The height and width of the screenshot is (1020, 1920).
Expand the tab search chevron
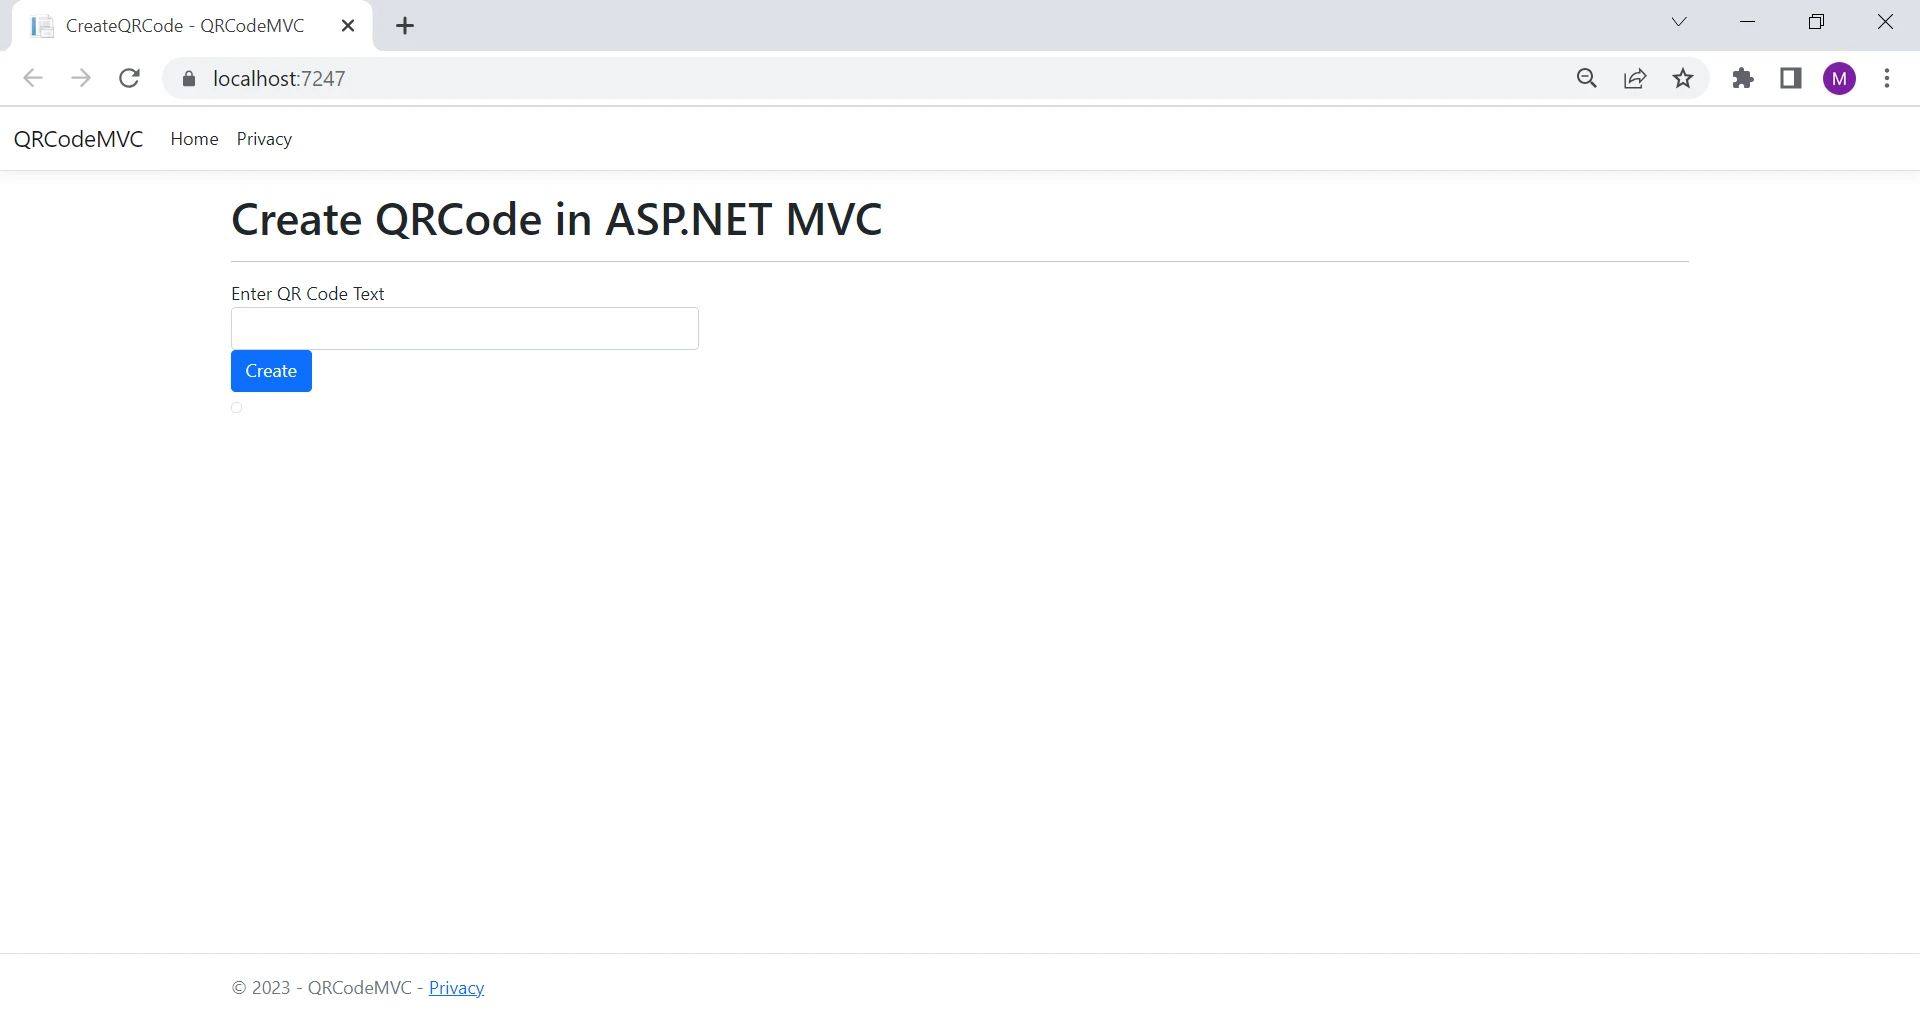coord(1680,22)
